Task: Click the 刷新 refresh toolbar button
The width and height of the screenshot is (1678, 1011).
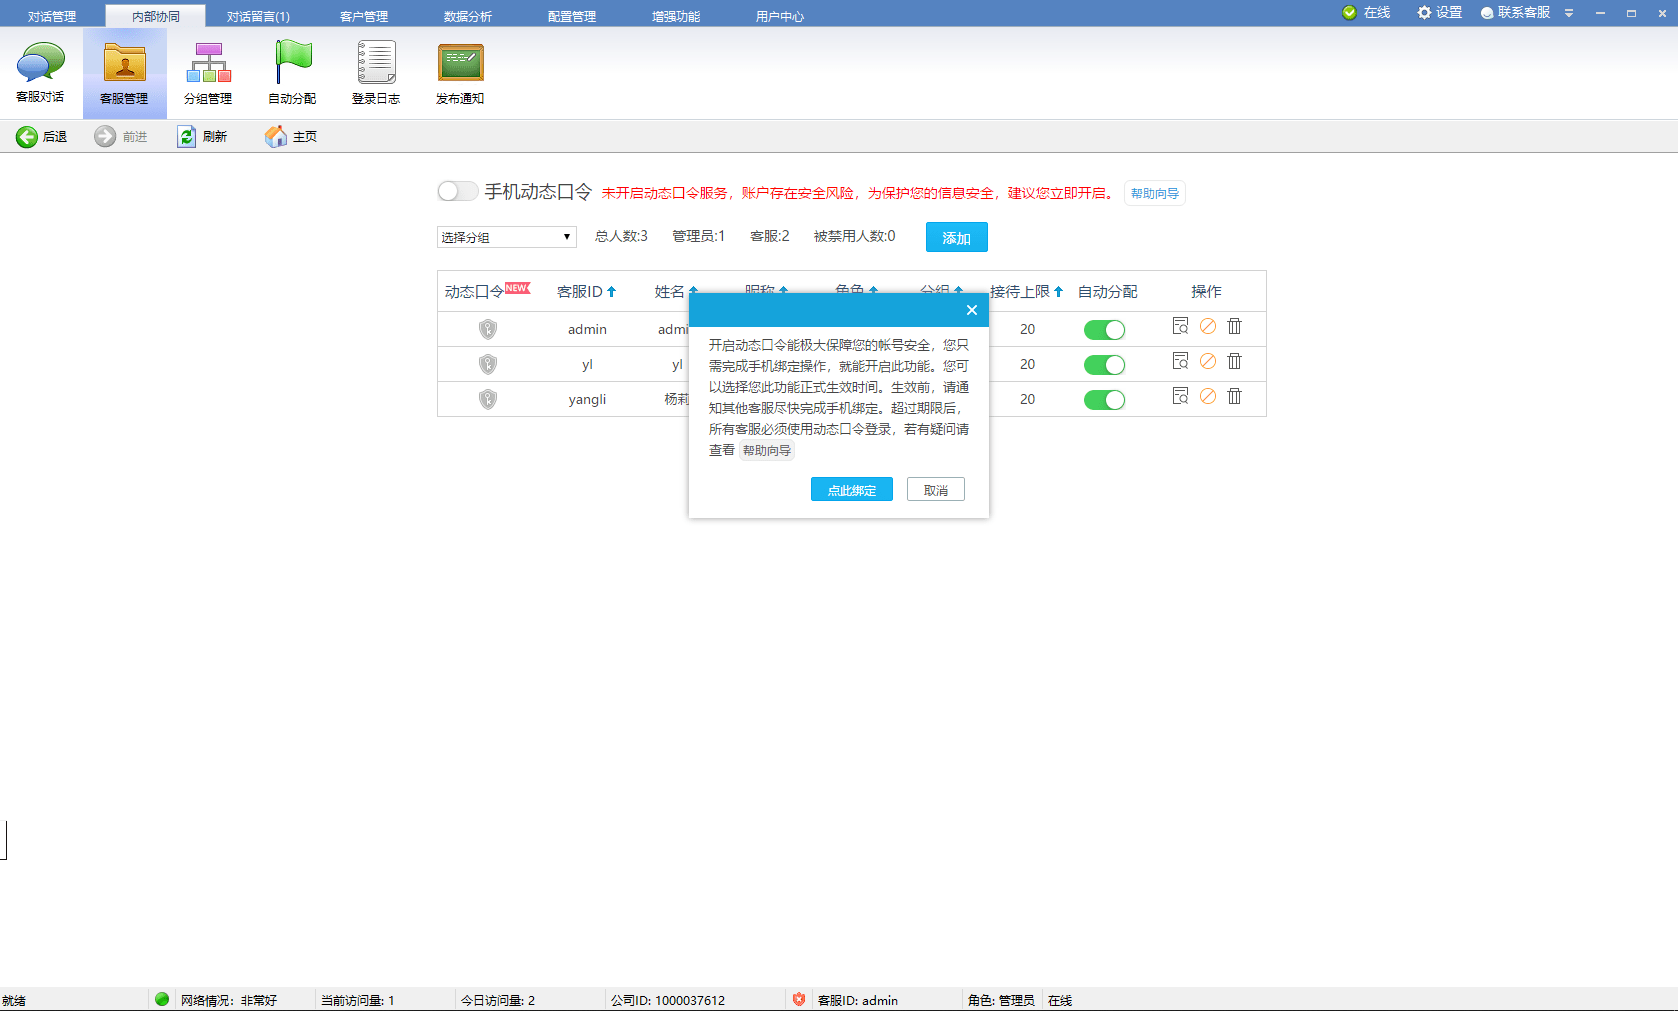Action: [202, 137]
